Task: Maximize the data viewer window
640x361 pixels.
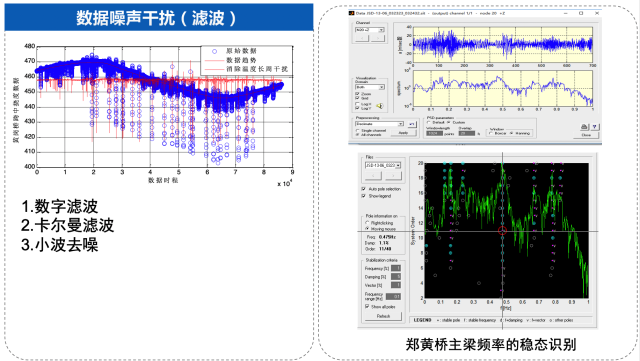Action: 581,13
